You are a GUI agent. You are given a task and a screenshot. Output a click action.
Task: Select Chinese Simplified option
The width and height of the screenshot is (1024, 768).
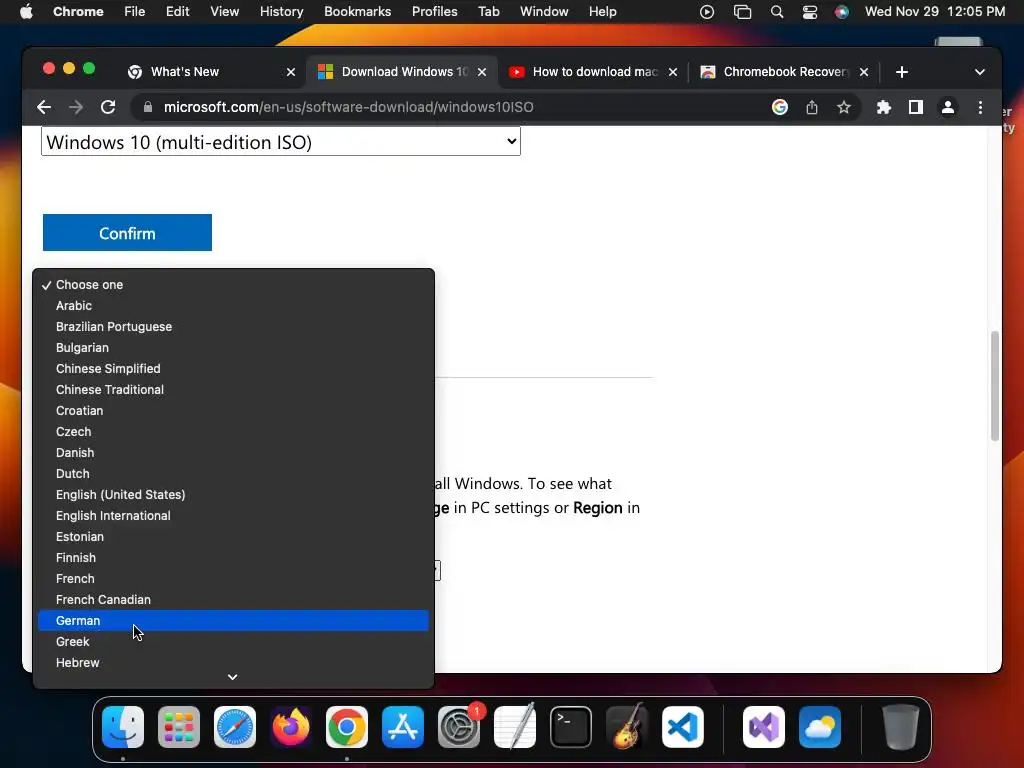point(233,368)
